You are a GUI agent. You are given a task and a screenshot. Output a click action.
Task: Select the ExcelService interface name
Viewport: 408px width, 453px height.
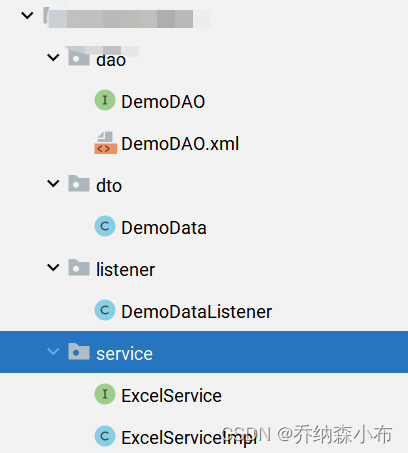(x=171, y=396)
